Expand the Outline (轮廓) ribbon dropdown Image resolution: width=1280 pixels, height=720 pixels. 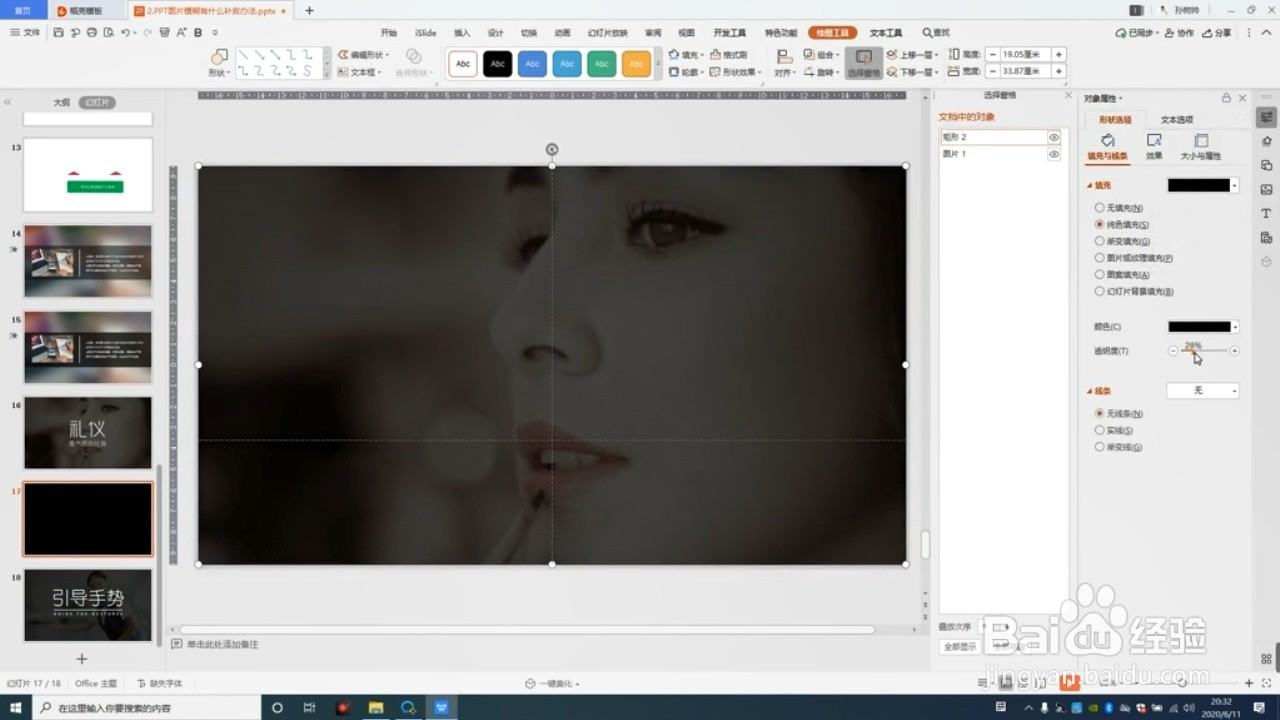(x=703, y=72)
